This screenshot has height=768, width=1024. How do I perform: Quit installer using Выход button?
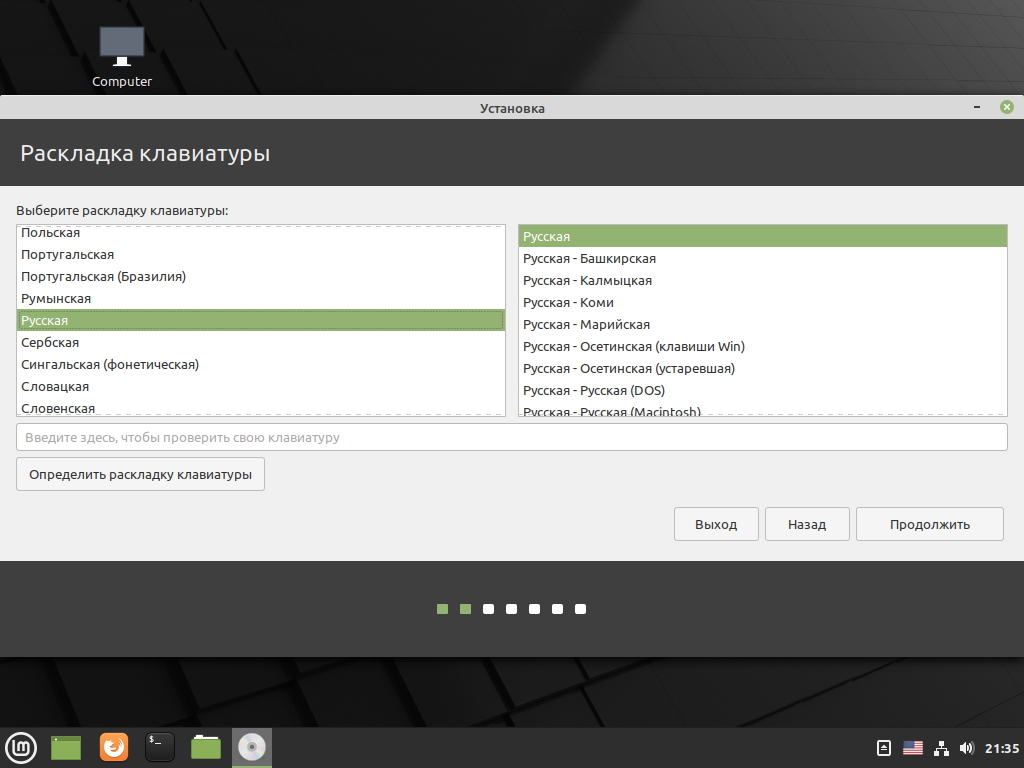tap(716, 524)
